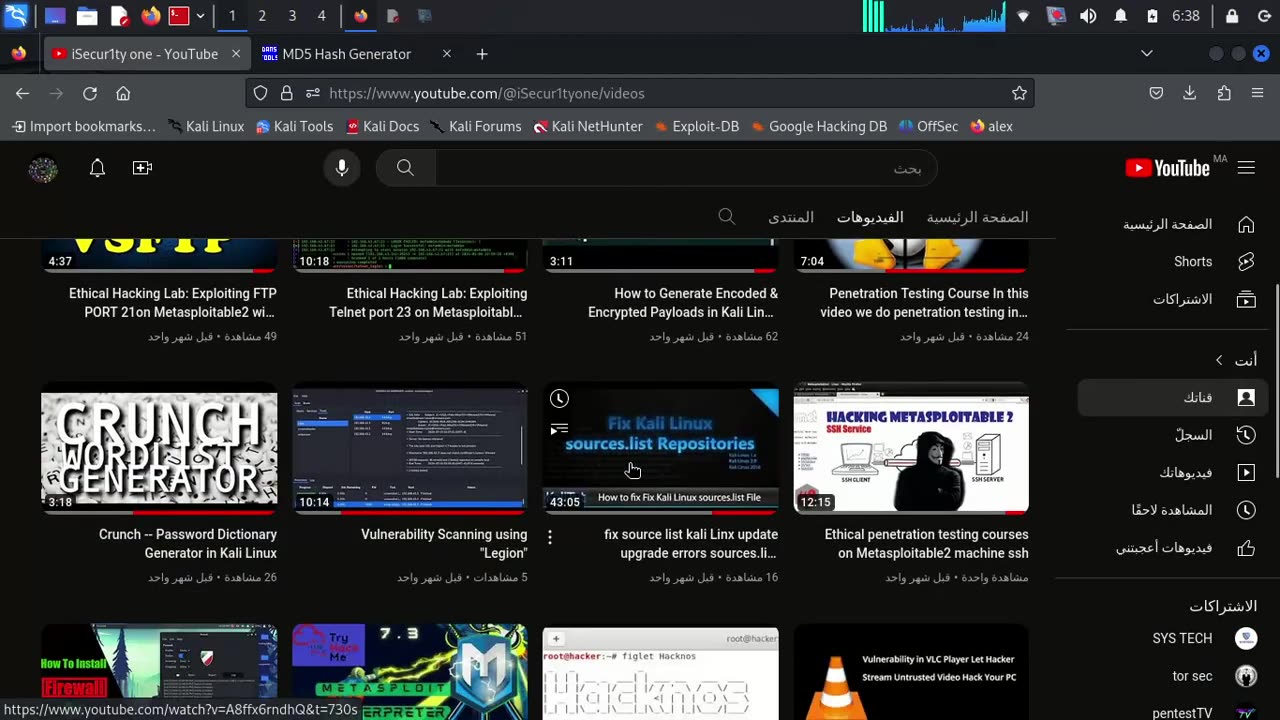This screenshot has height=720, width=1280.
Task: Switch to the الفيديوهات channel tab
Action: tap(870, 217)
